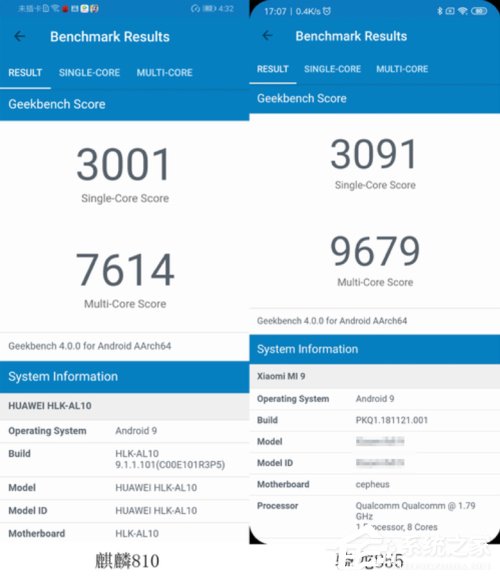Tap red notification icon in left status bar
The width and height of the screenshot is (500, 579).
65,9
